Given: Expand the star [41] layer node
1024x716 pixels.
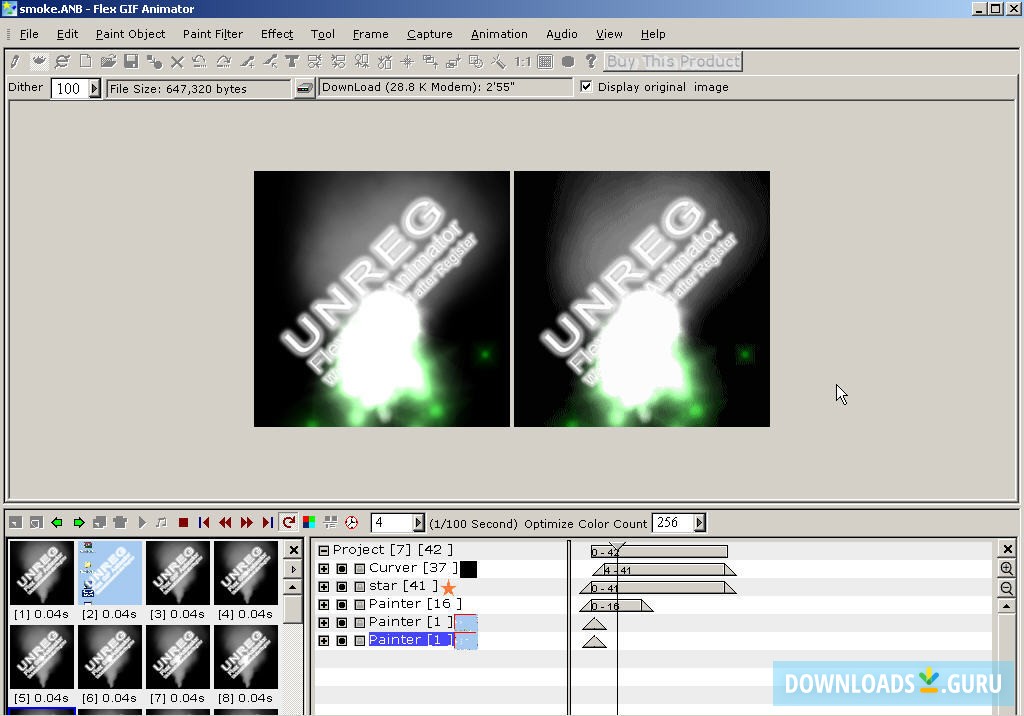Looking at the screenshot, I should tap(323, 587).
